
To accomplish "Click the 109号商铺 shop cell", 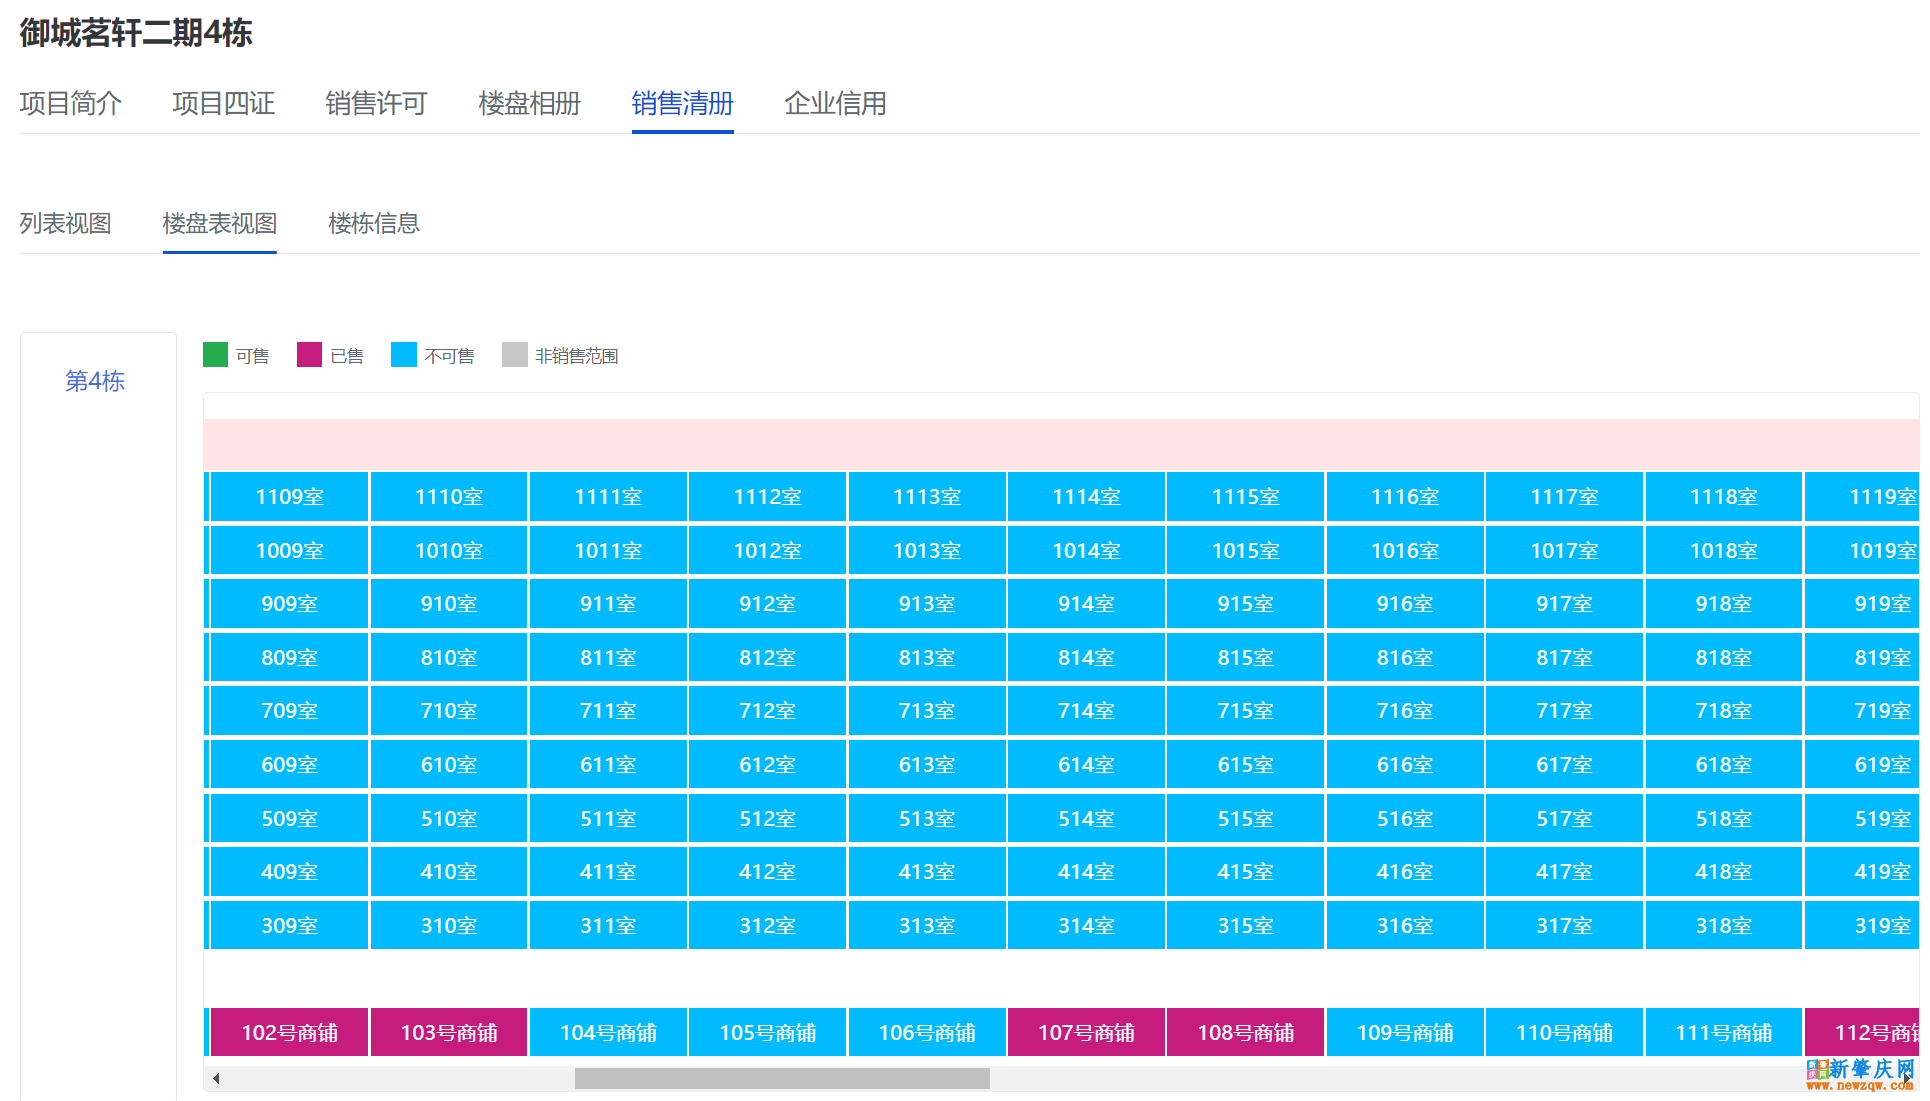I will [x=1405, y=1032].
